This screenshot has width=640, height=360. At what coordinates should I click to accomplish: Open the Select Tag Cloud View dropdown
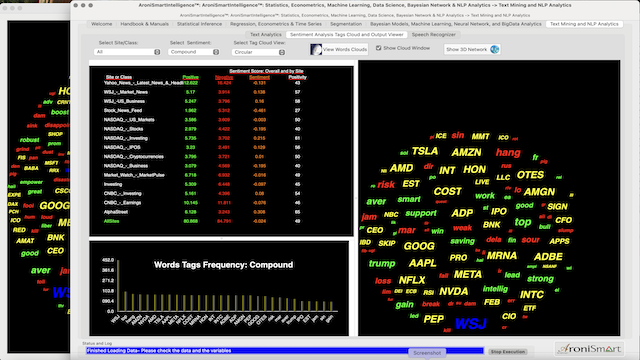click(258, 52)
